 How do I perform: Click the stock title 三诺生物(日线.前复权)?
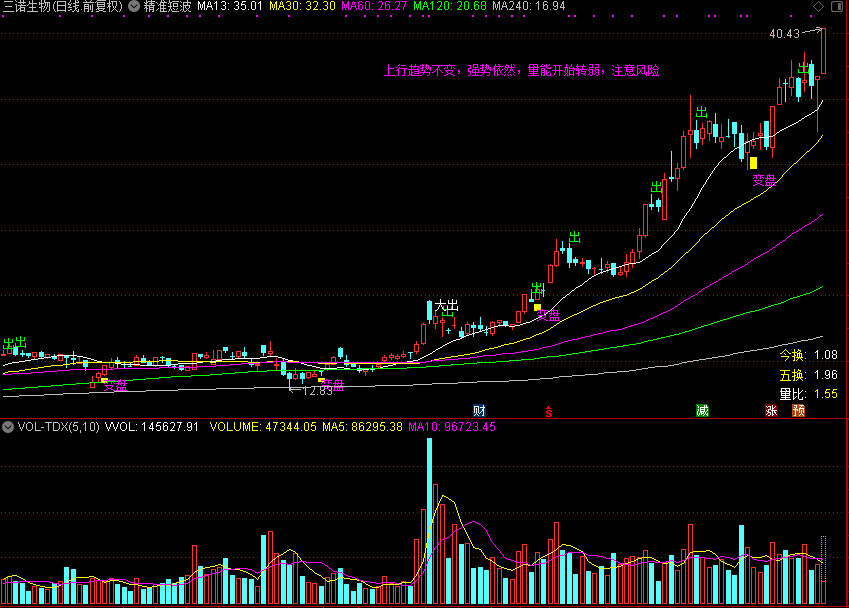tap(63, 6)
